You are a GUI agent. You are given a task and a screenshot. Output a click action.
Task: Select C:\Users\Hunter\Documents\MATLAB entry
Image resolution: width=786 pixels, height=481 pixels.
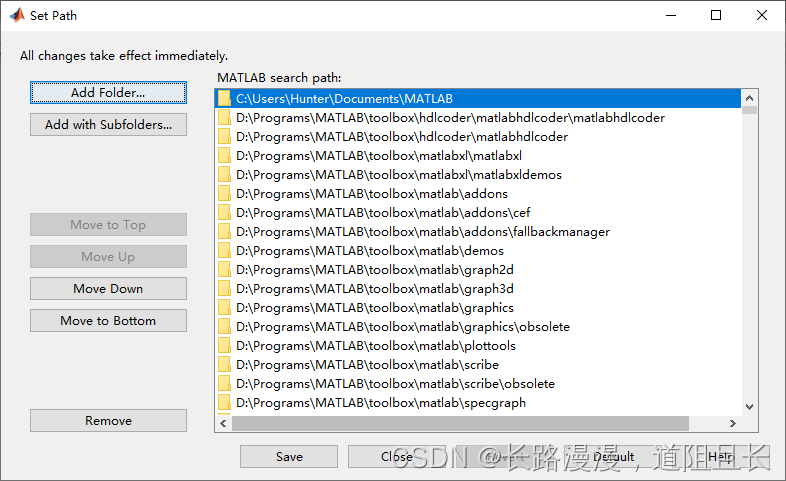pos(478,99)
